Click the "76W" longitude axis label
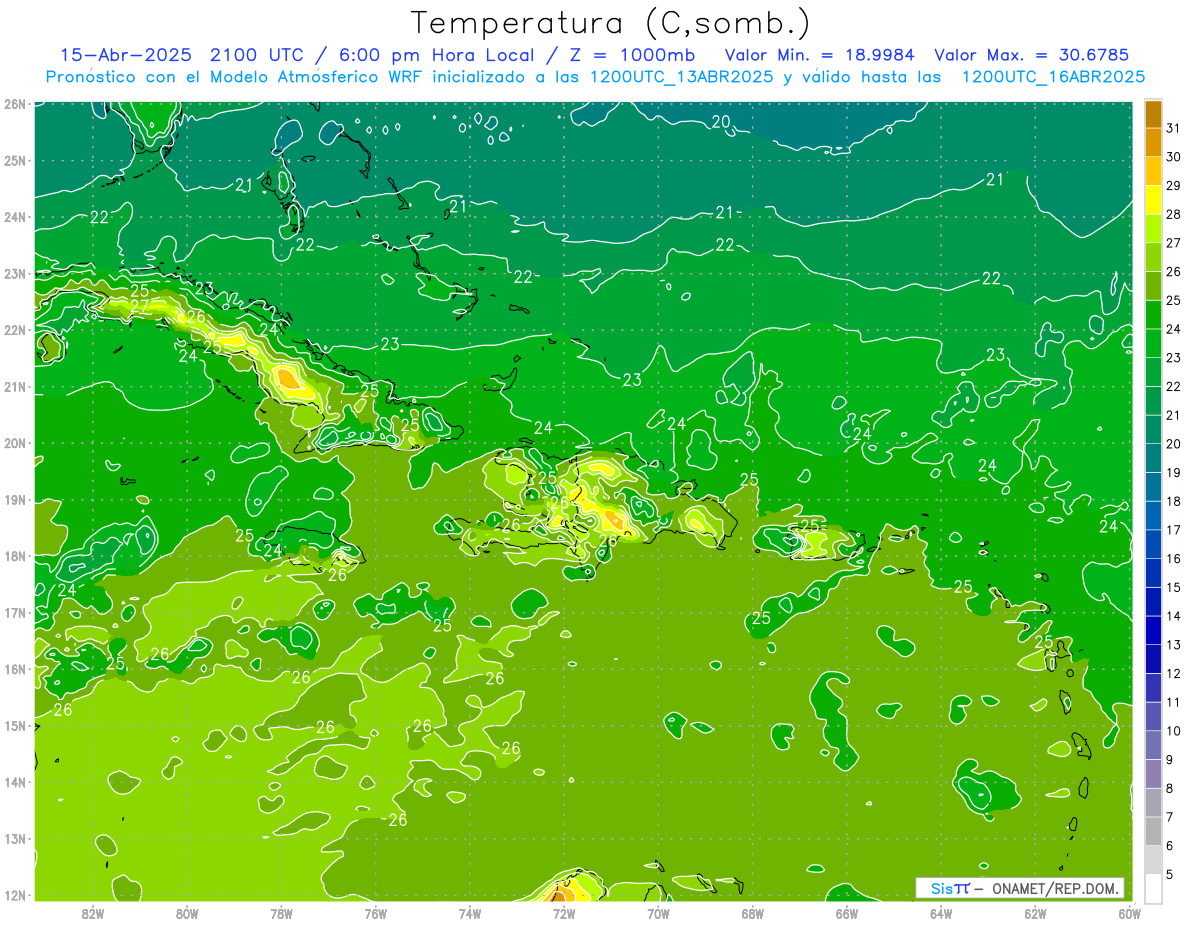This screenshot has width=1200, height=927. (x=376, y=913)
